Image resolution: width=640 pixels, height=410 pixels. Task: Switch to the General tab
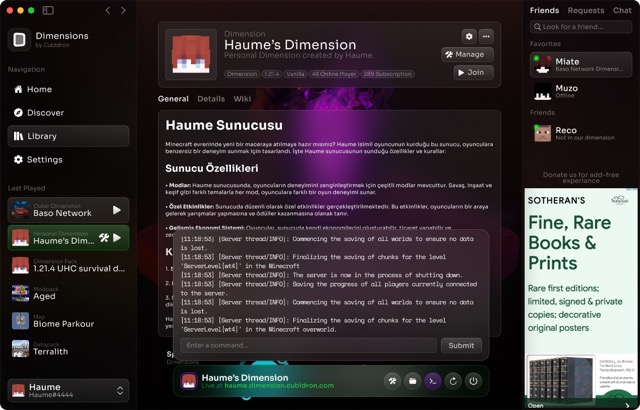click(x=173, y=99)
